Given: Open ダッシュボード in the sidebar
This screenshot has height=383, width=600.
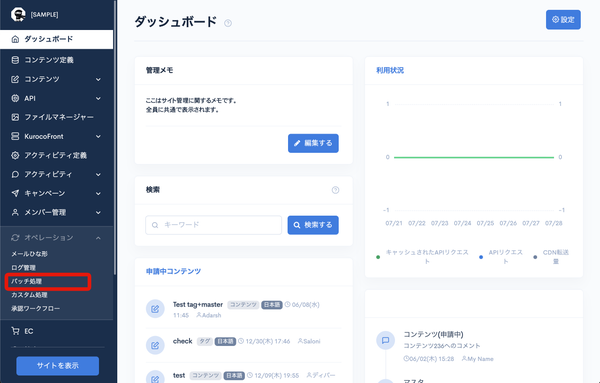Looking at the screenshot, I should click(57, 39).
